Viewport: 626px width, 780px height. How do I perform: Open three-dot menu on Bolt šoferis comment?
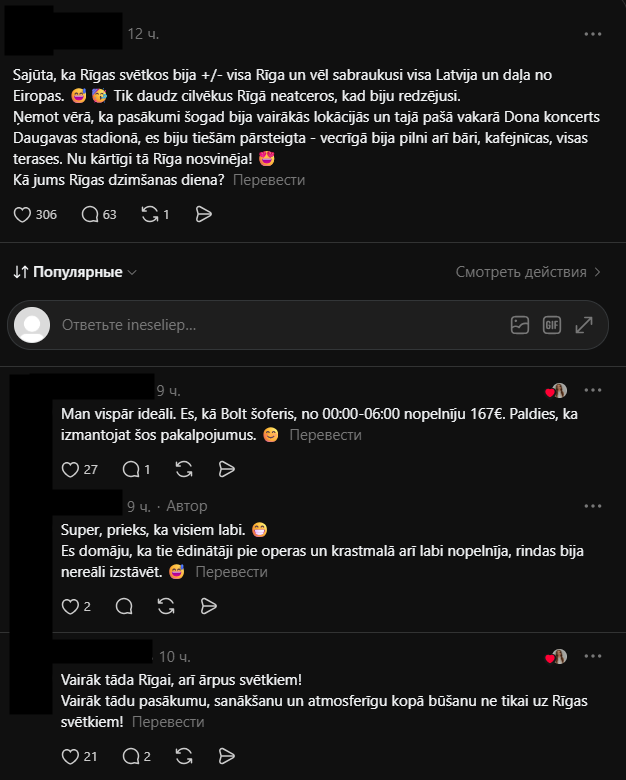click(x=593, y=390)
